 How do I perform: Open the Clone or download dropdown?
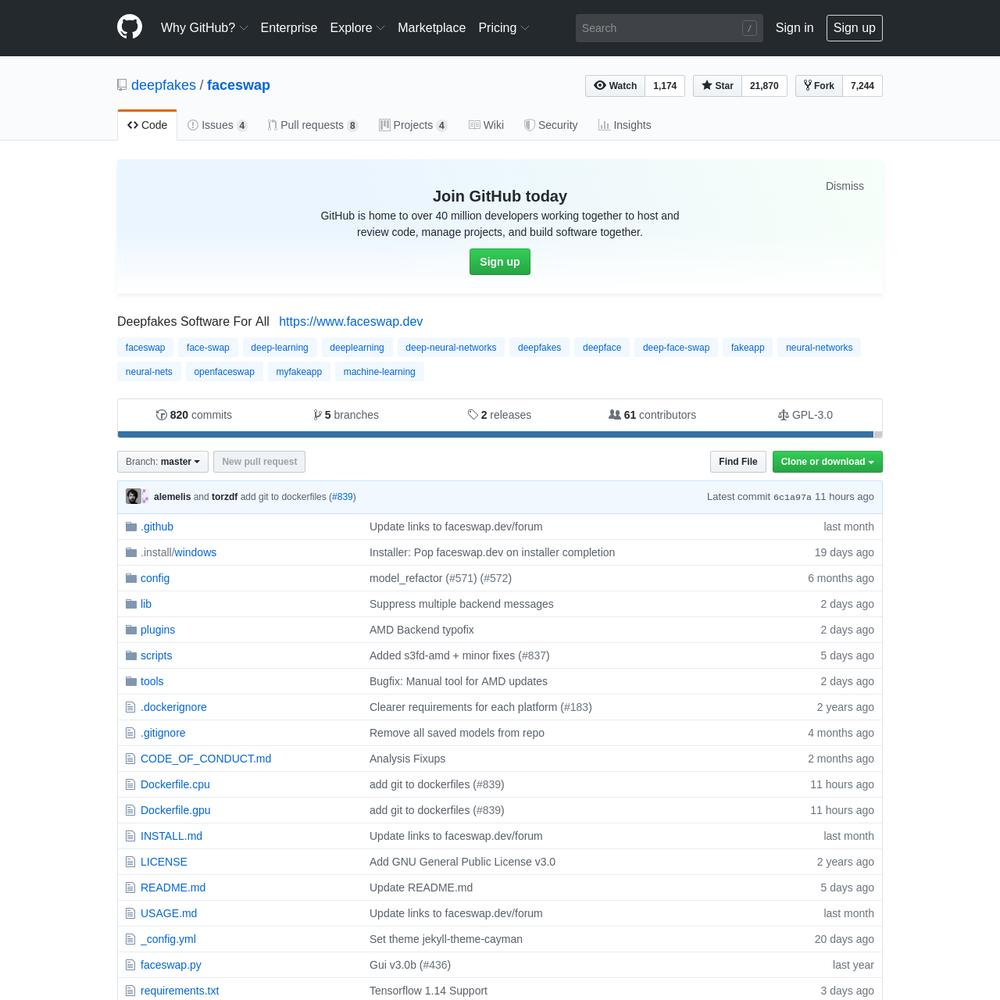pyautogui.click(x=827, y=462)
